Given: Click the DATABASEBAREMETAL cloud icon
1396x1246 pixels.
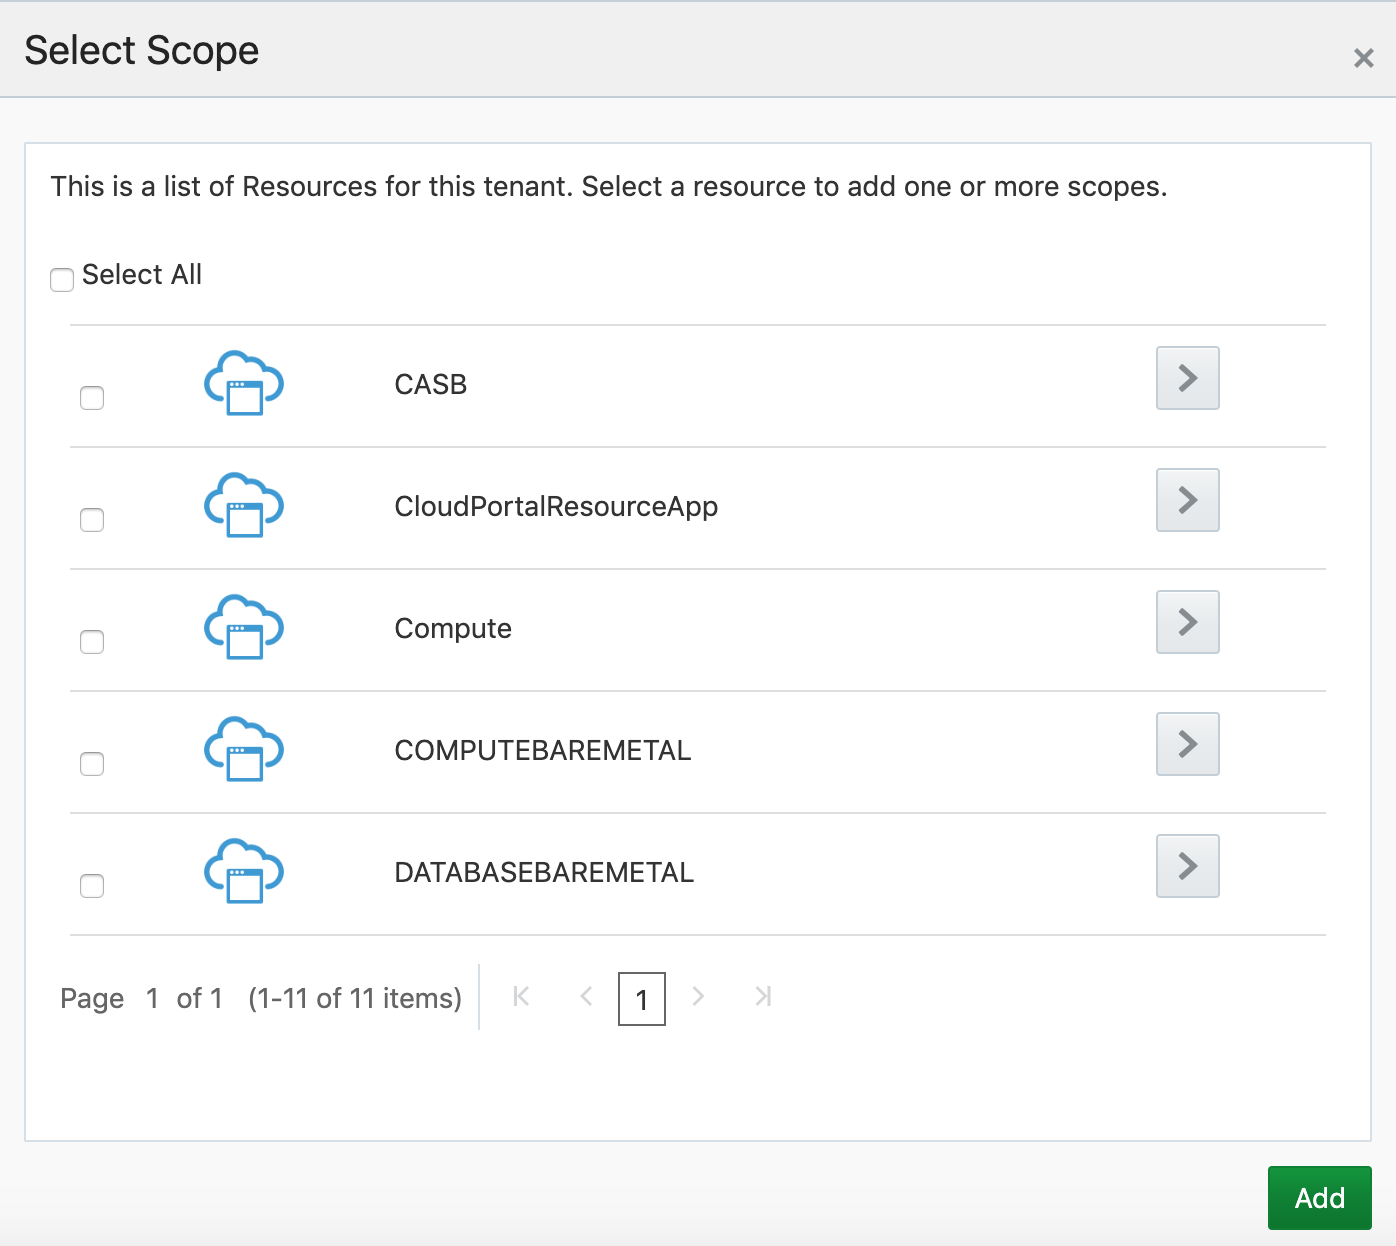Looking at the screenshot, I should click(x=244, y=871).
